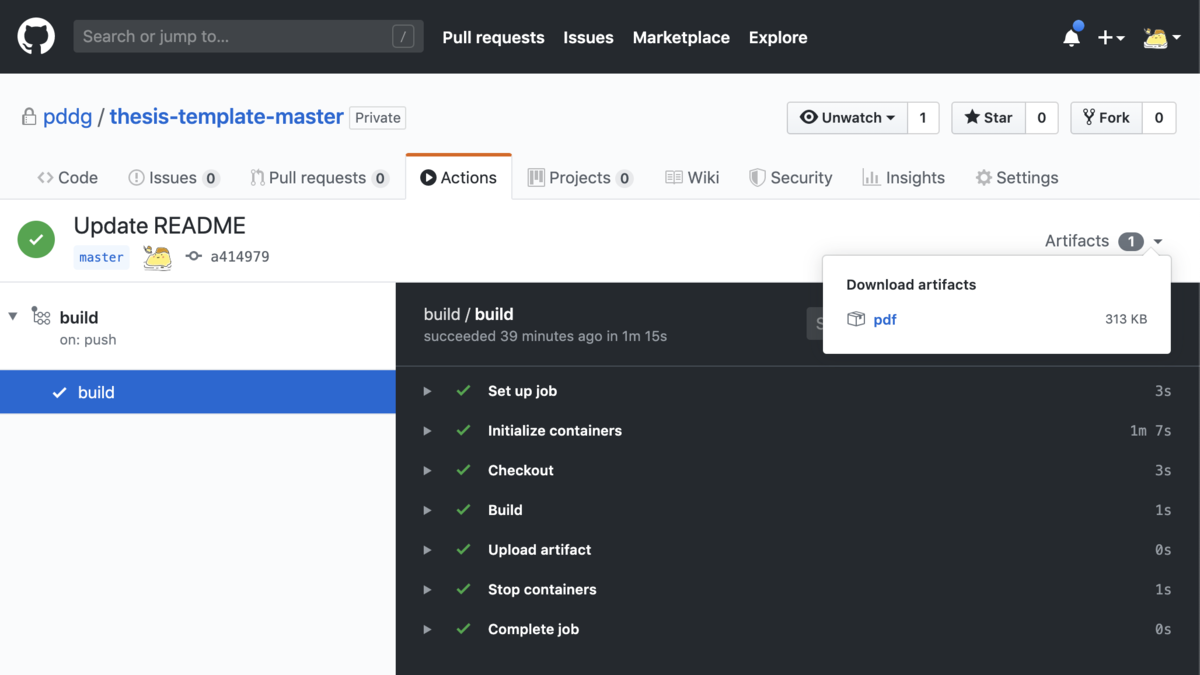Click the private repository lock icon
The height and width of the screenshot is (675, 1200).
tap(29, 117)
